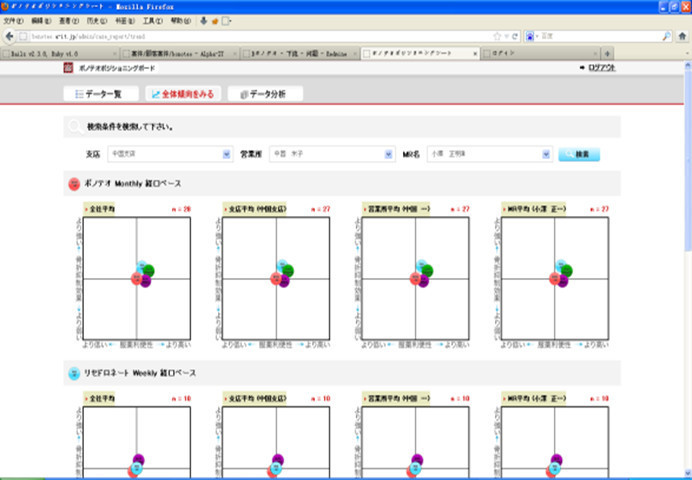Click the リセドロネート Weekly 錠口ベース heading
692x480 pixels.
140,374
